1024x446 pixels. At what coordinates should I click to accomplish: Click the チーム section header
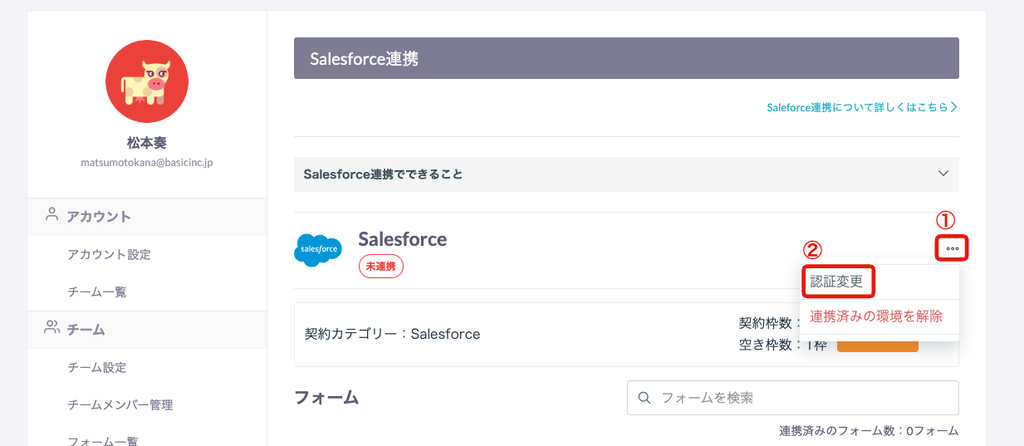(147, 330)
